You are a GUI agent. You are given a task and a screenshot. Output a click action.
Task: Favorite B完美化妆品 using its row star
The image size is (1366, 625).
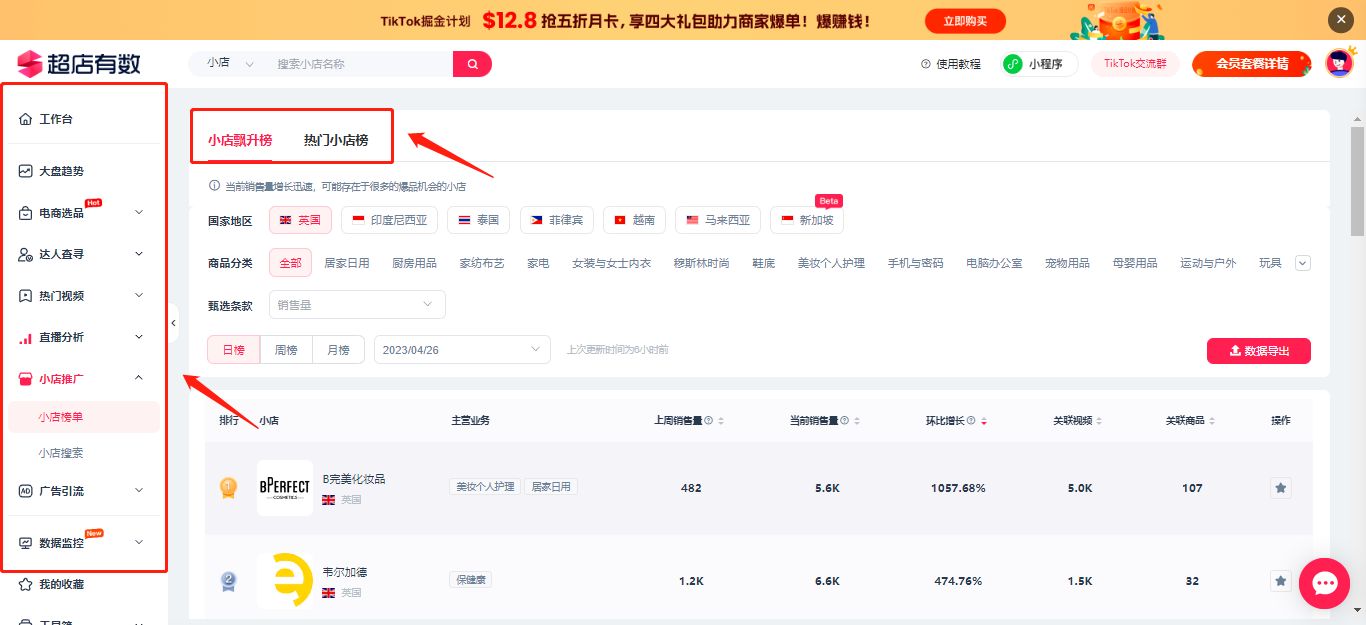point(1281,487)
